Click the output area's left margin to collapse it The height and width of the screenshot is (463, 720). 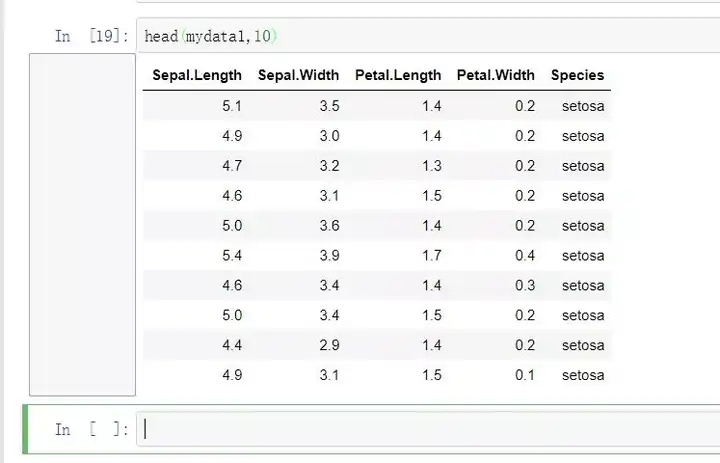82,225
